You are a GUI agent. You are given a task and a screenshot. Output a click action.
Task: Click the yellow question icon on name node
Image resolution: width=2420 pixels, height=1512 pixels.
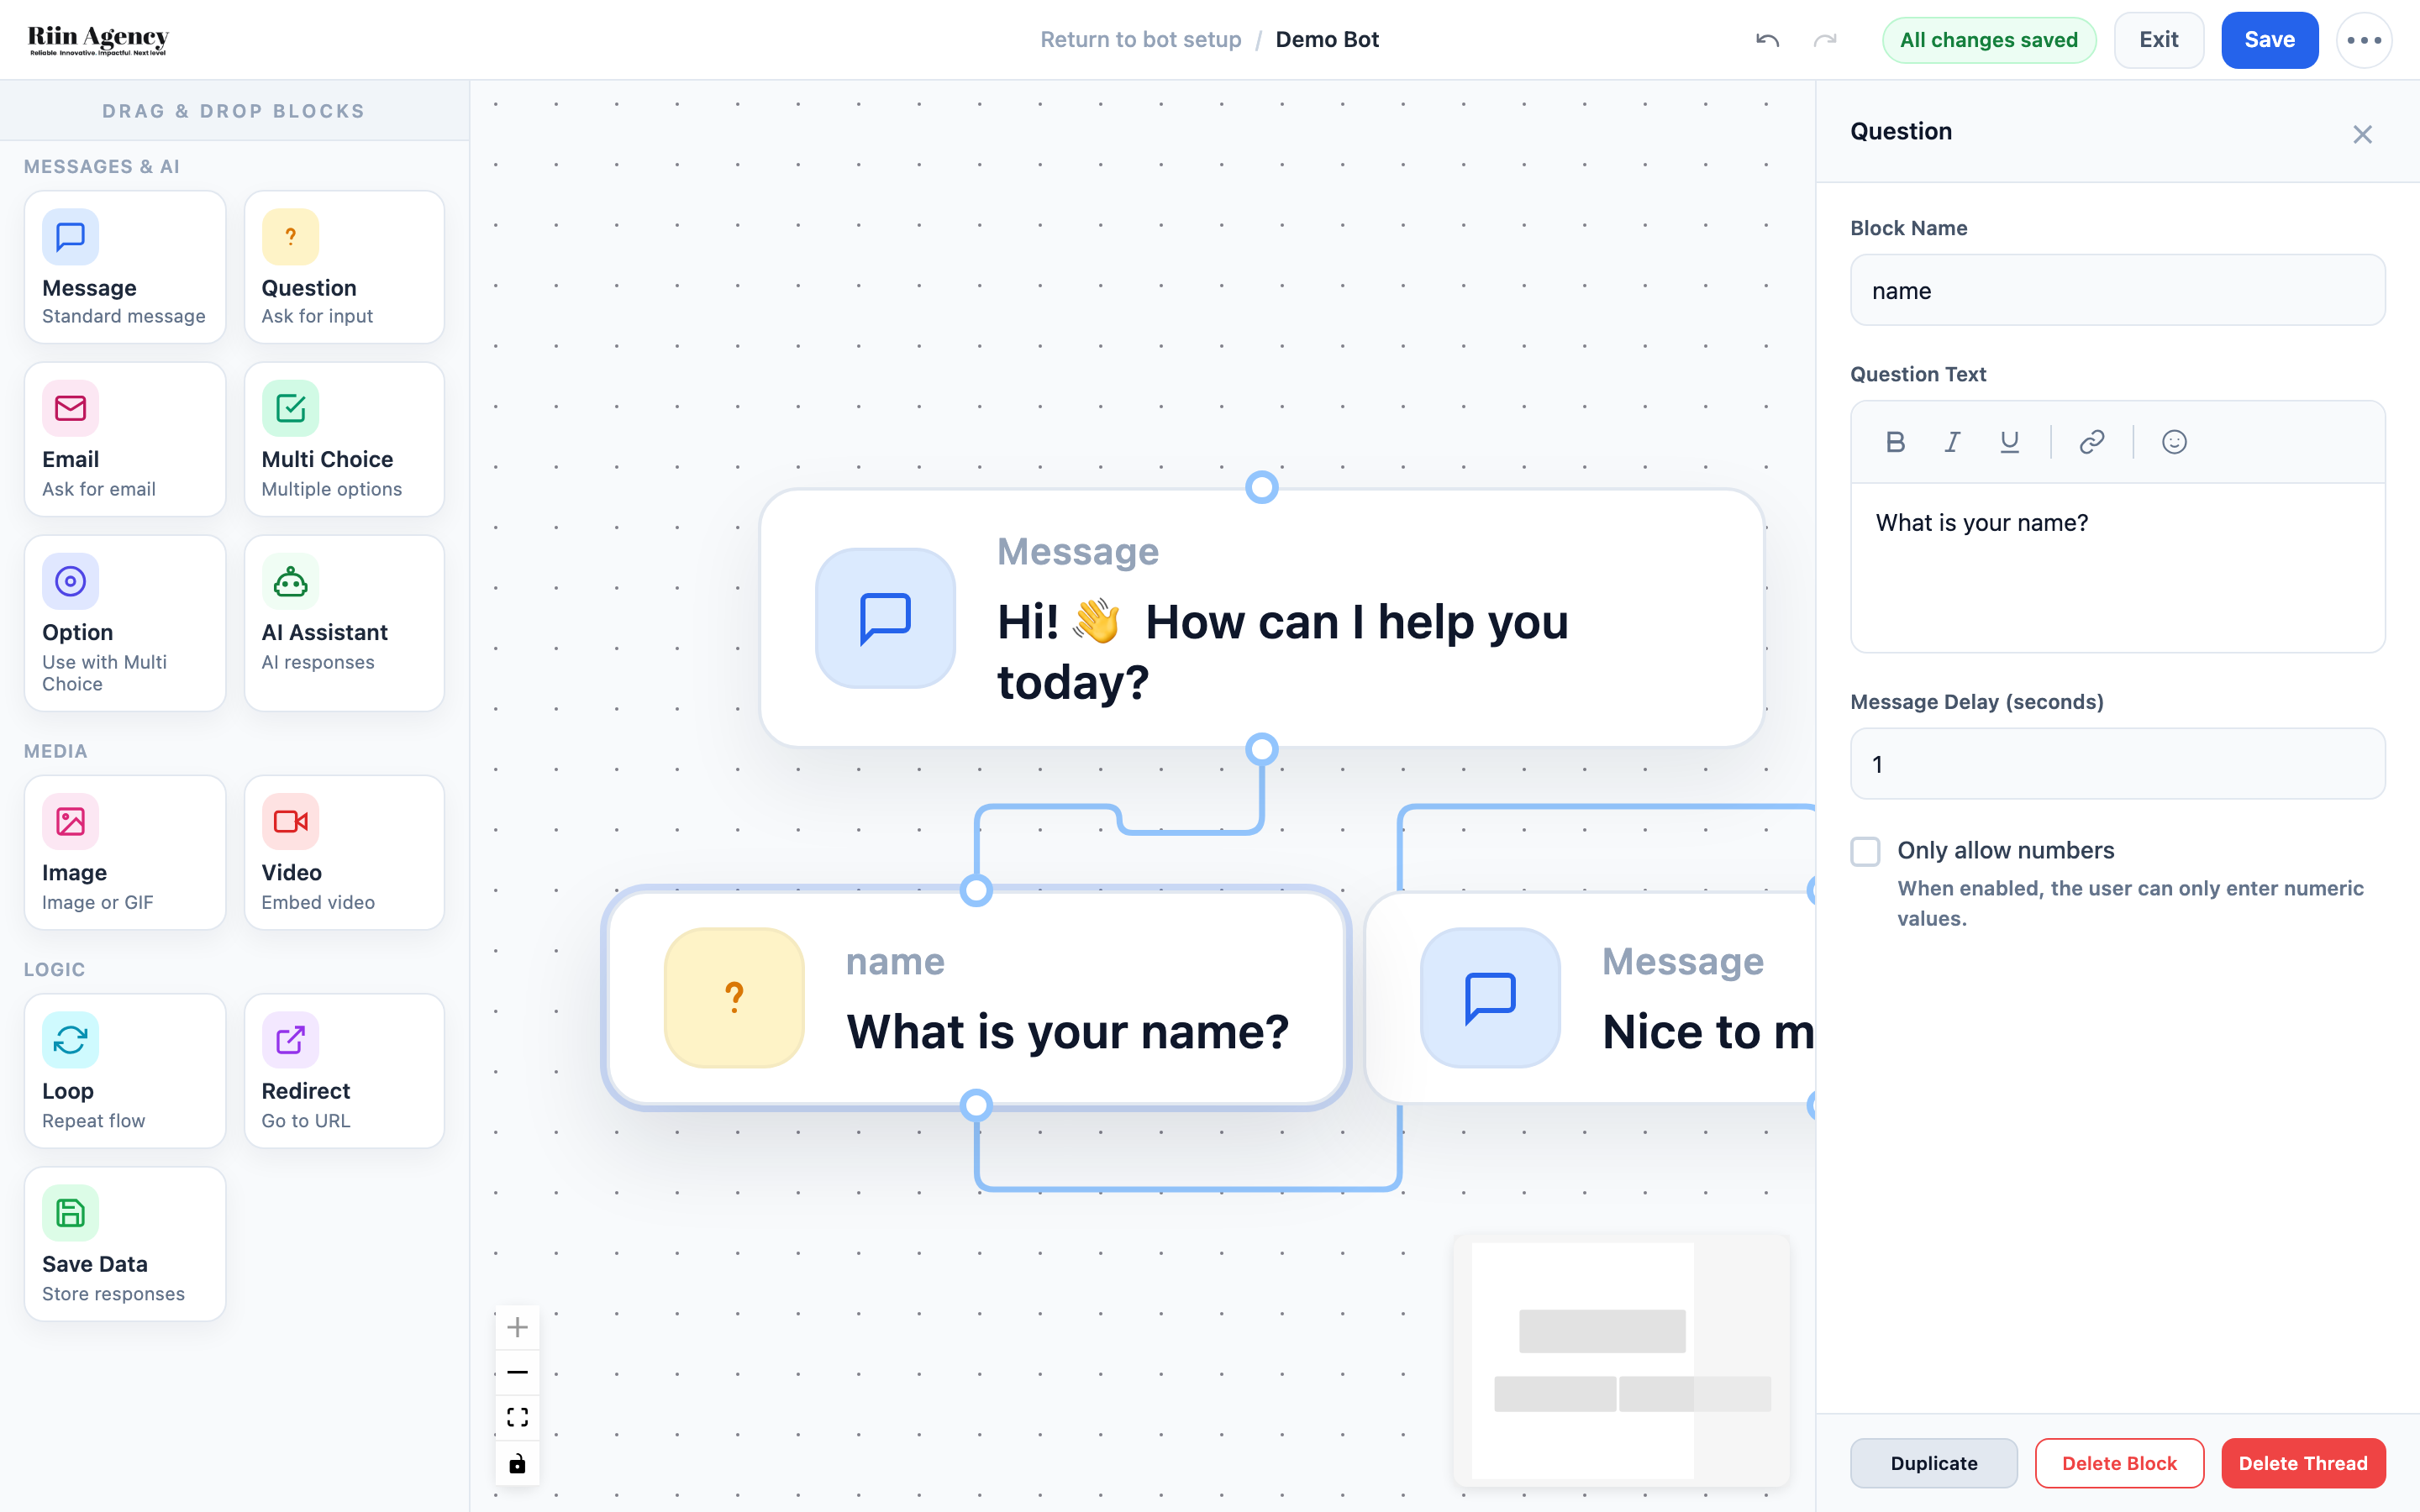tap(734, 998)
